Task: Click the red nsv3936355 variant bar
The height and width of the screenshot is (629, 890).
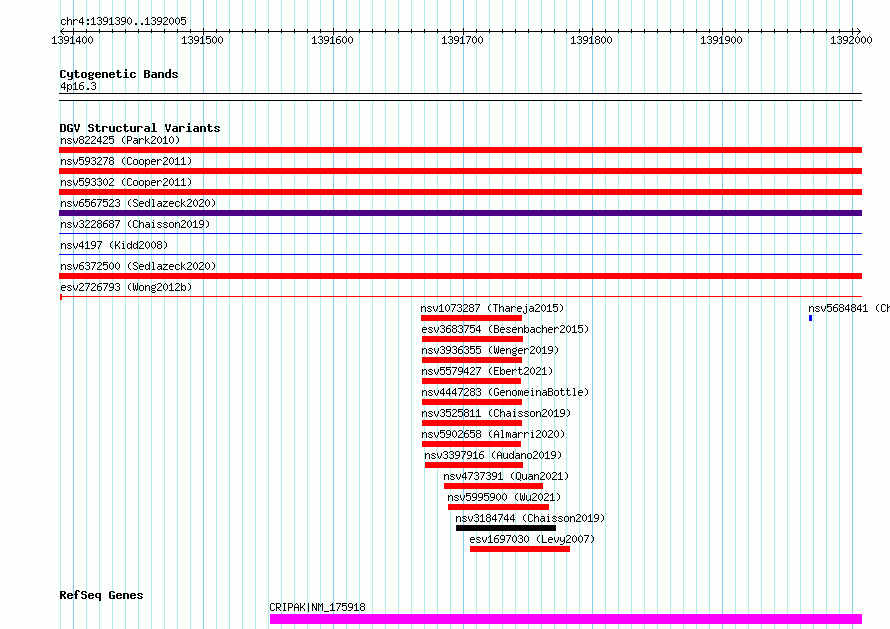Action: coord(472,360)
